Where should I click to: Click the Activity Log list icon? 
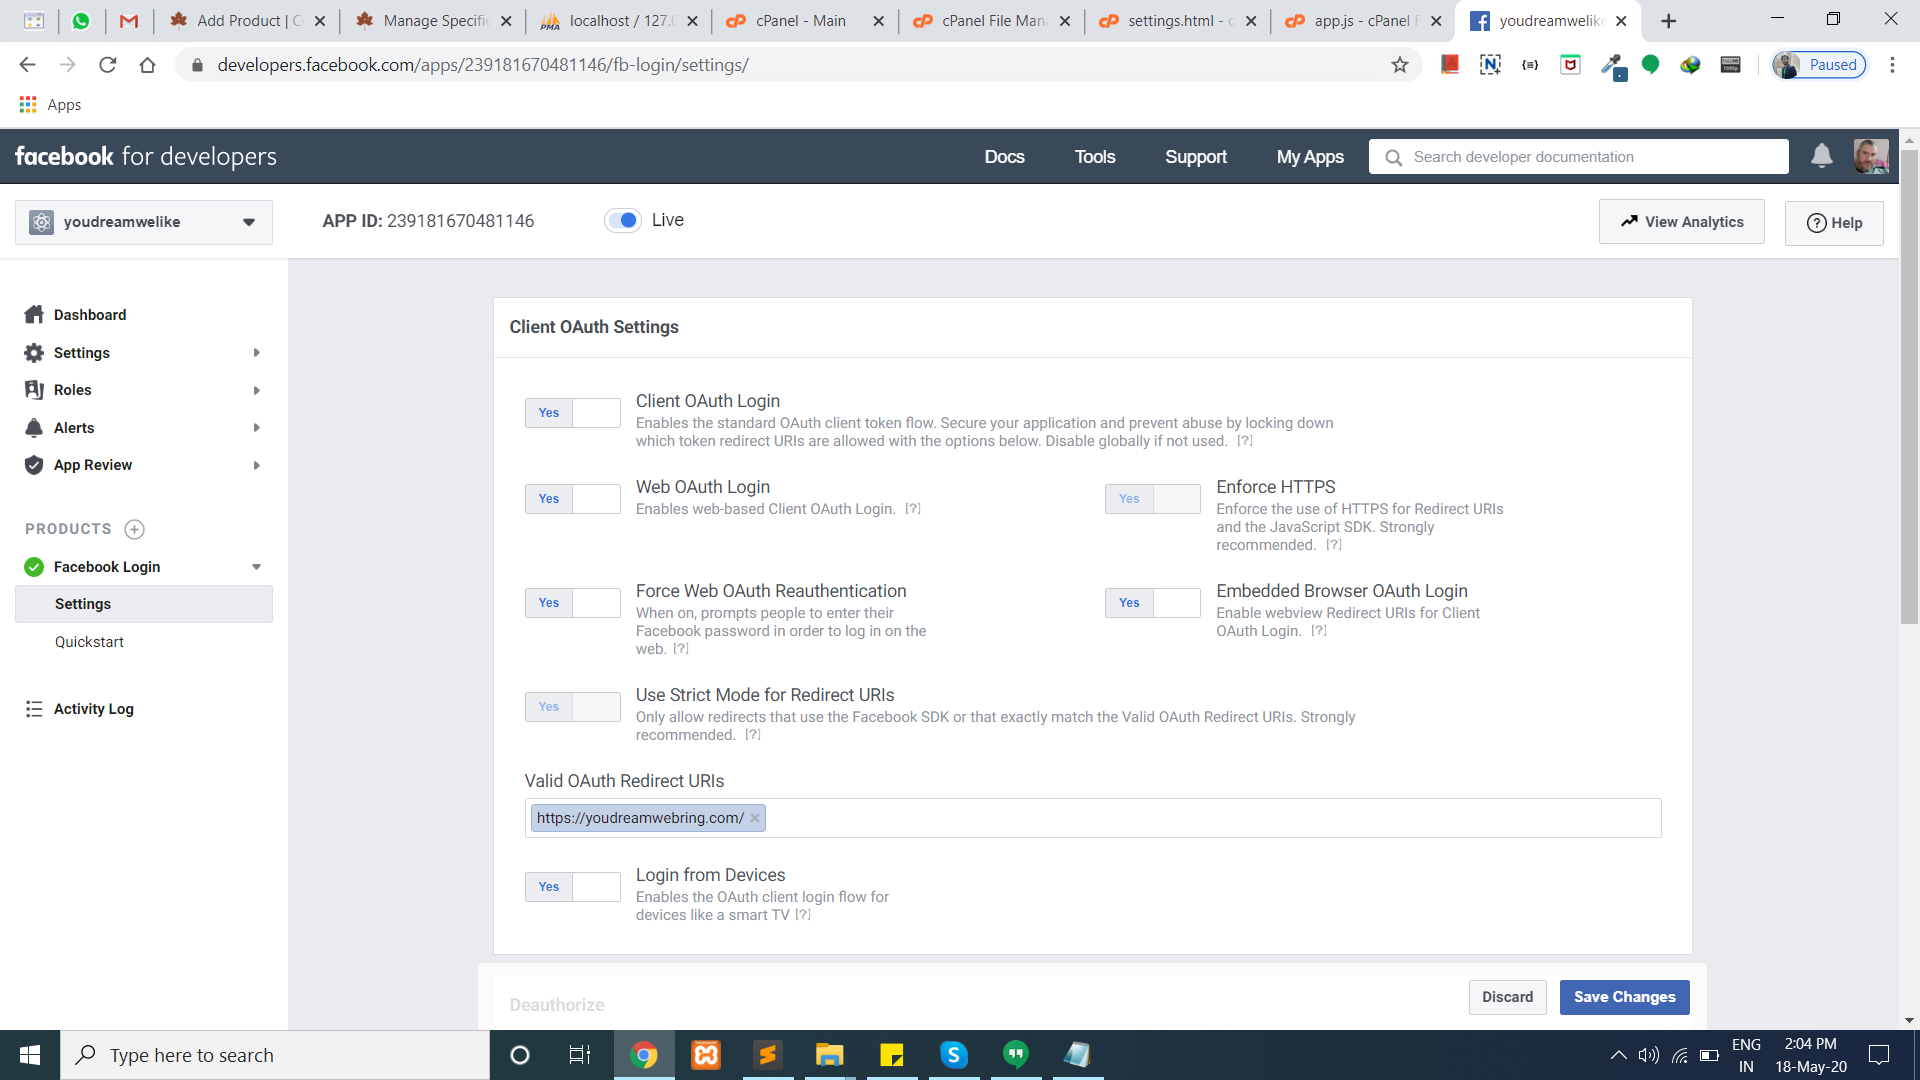[34, 709]
